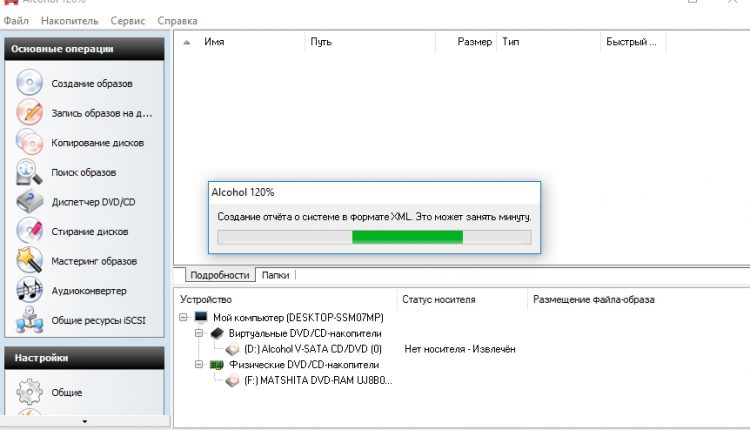The height and width of the screenshot is (430, 750).
Task: Collapse the Основные операции panel header
Action: [84, 49]
